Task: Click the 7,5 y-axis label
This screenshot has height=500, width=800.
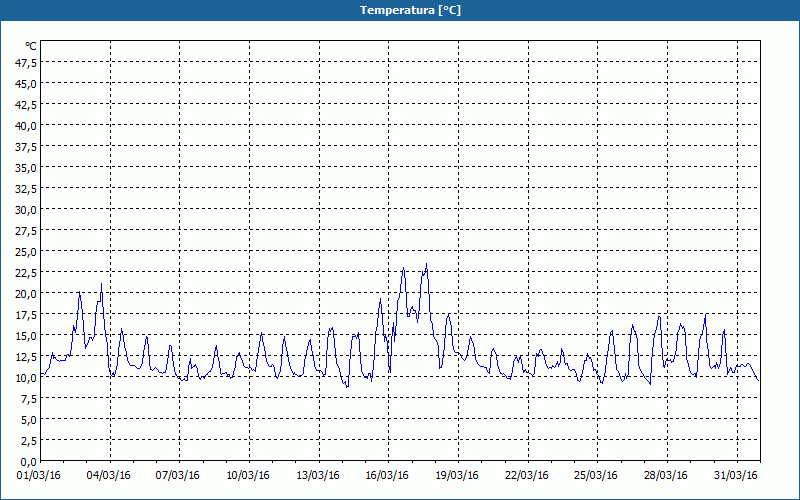Action: [29, 399]
